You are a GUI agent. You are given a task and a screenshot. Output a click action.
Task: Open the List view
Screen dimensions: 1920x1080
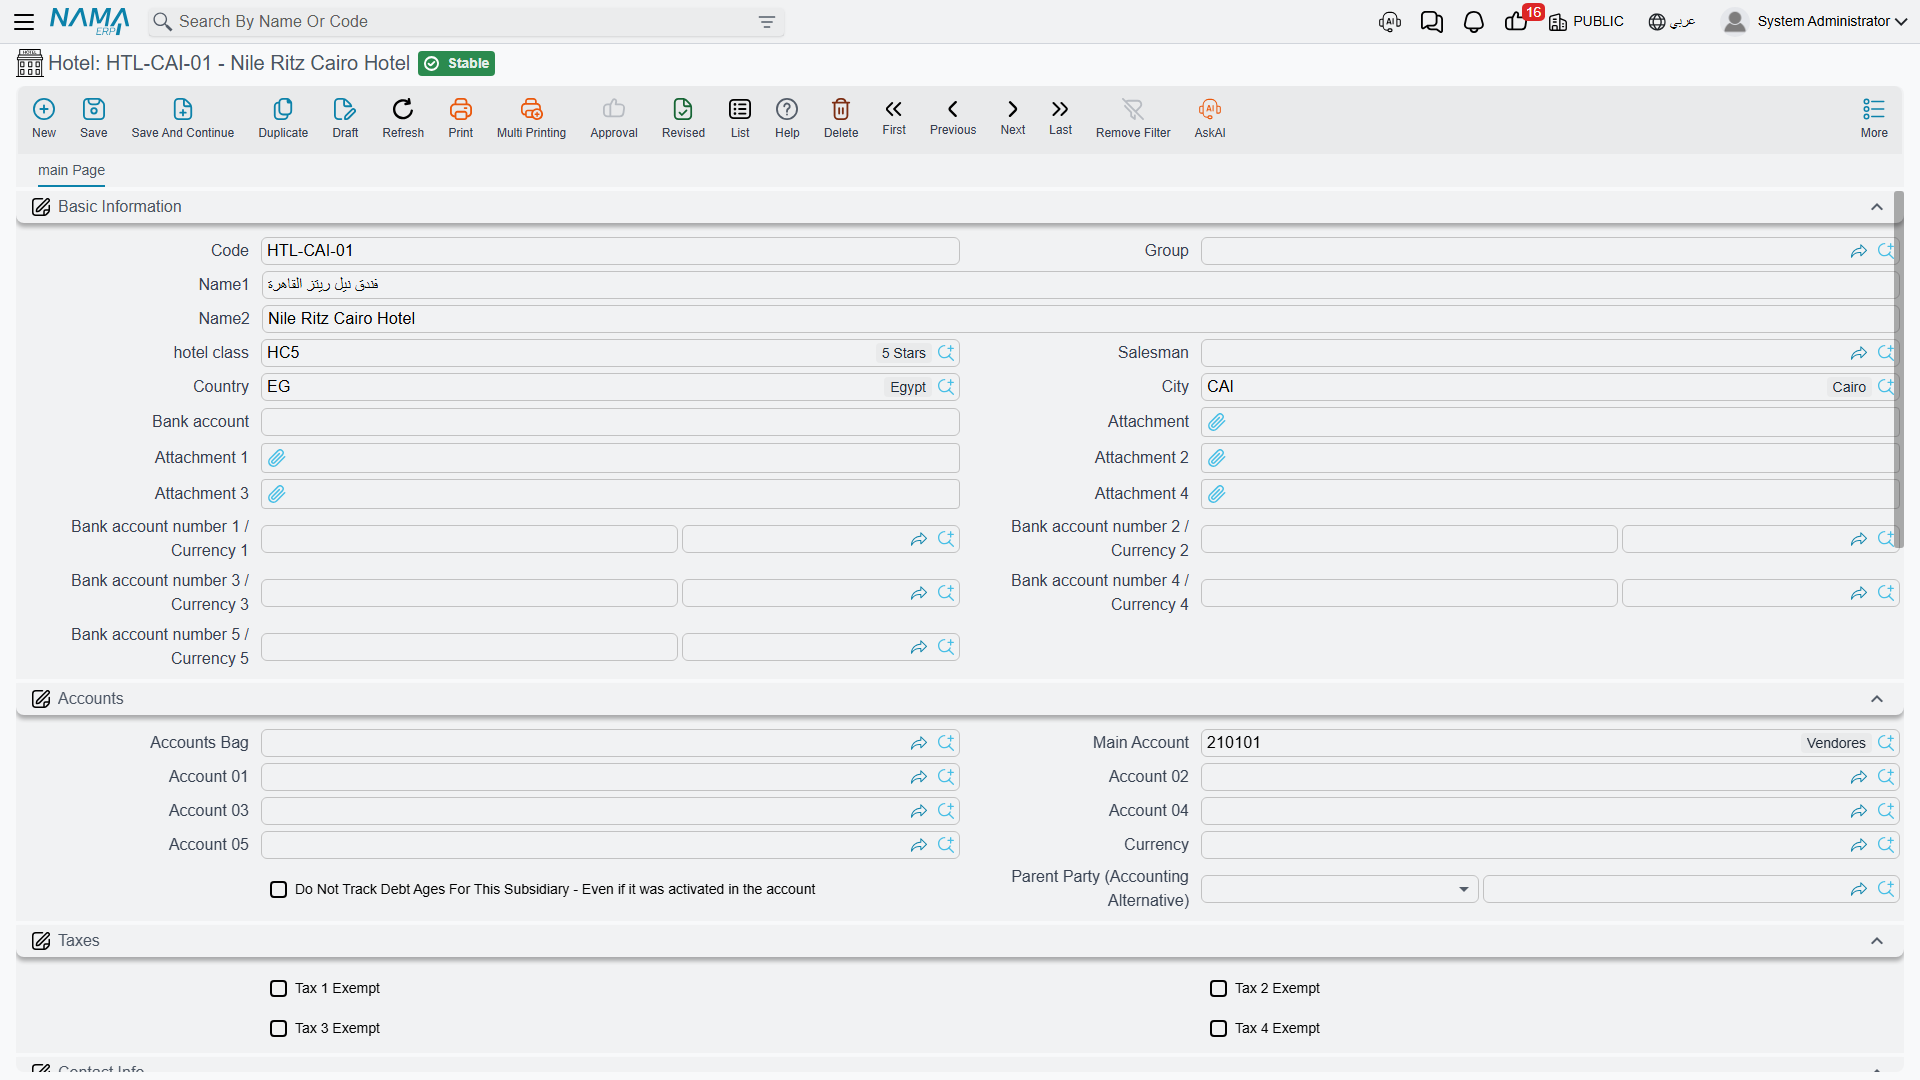click(x=740, y=118)
